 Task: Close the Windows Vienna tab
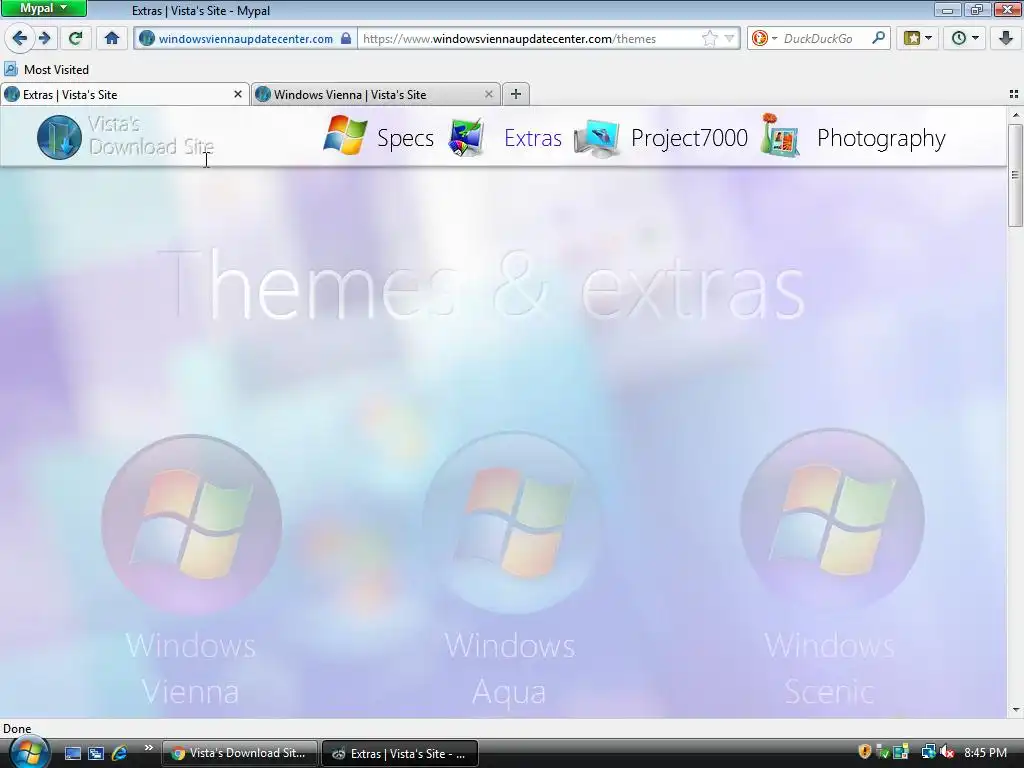[488, 95]
